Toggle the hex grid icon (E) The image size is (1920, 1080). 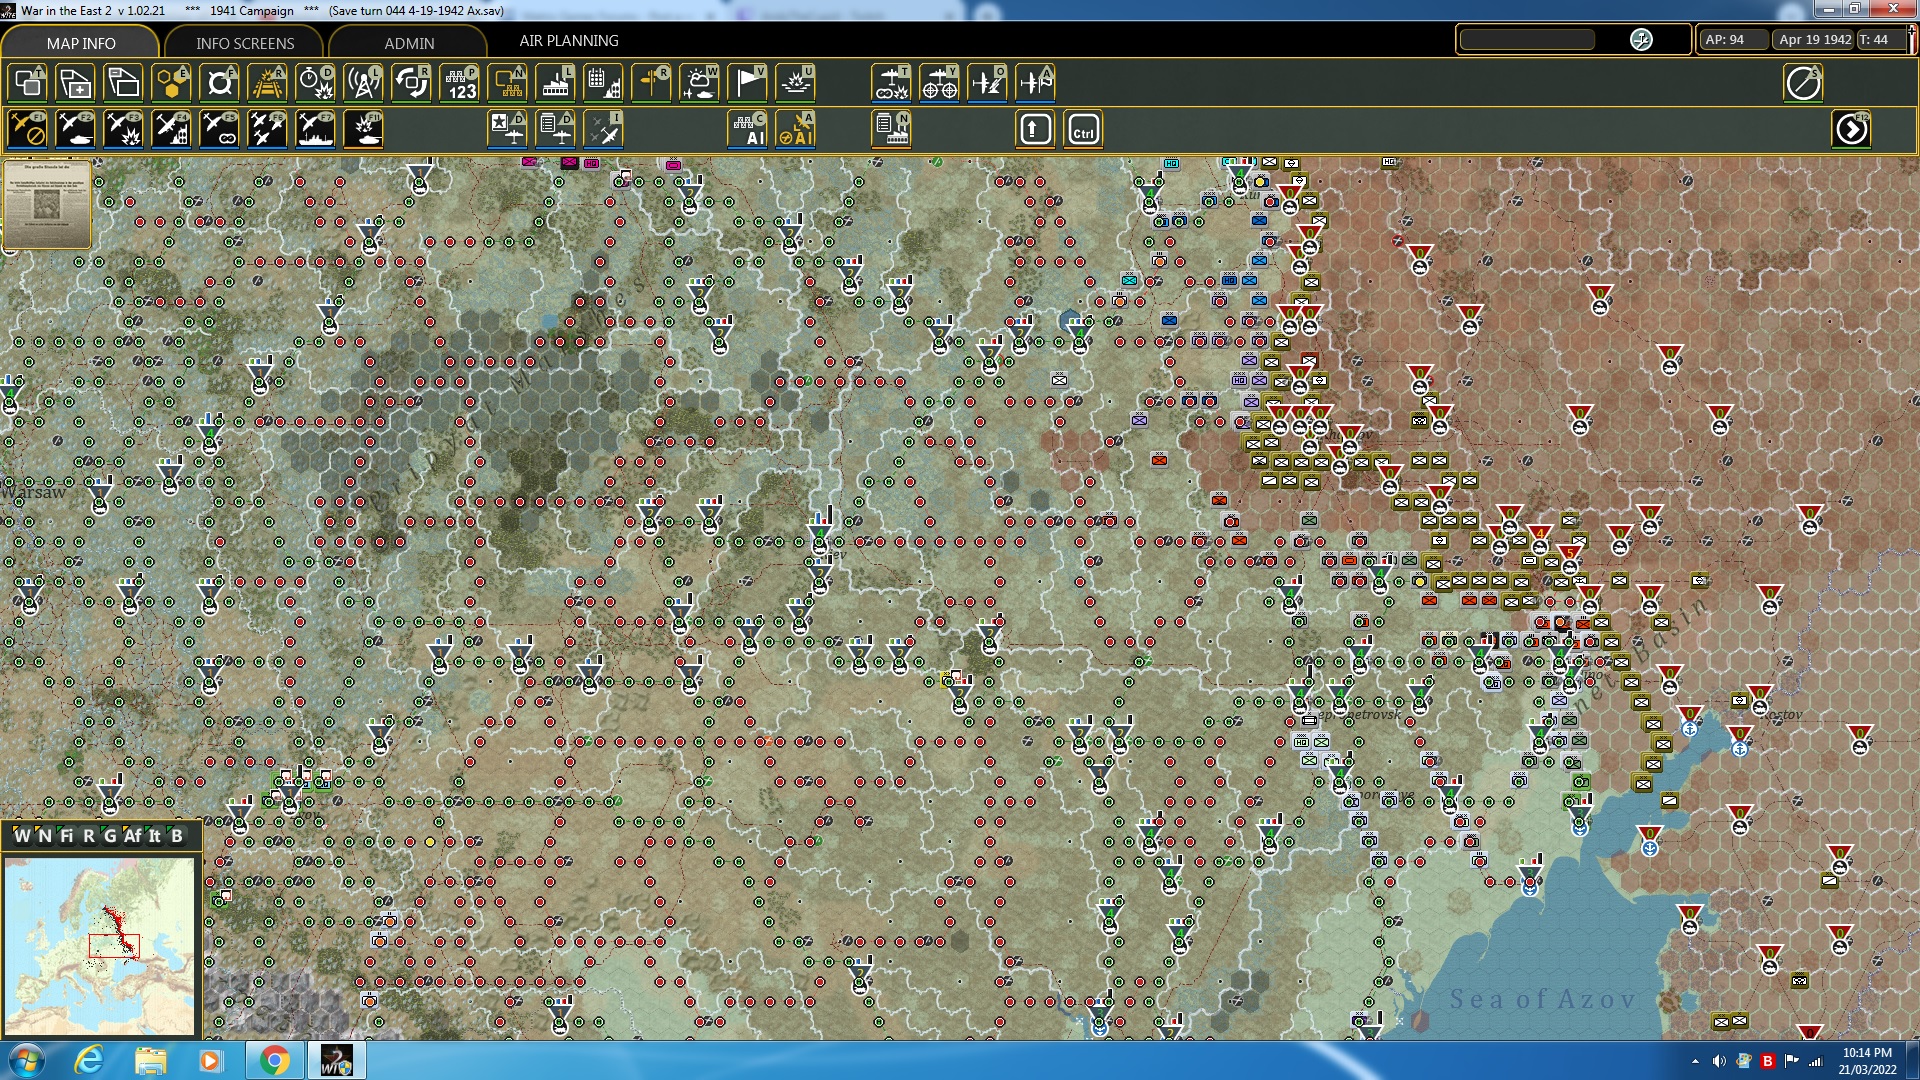click(x=172, y=83)
